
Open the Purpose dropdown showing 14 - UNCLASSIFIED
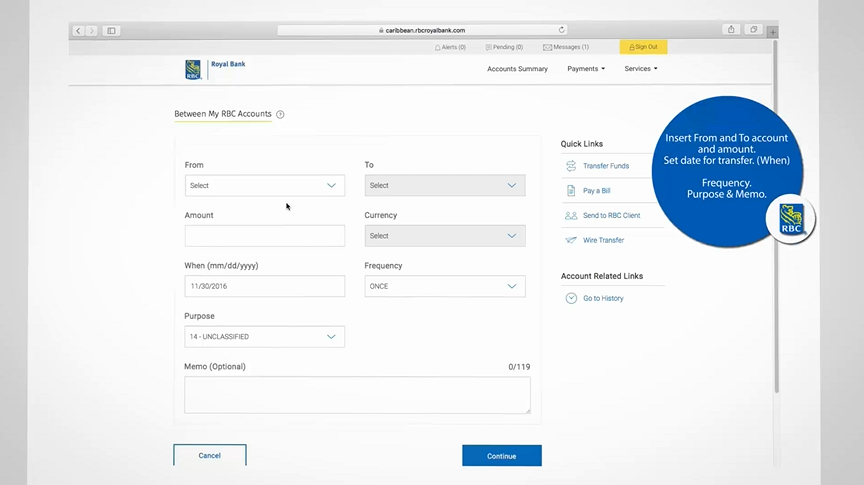coord(264,337)
